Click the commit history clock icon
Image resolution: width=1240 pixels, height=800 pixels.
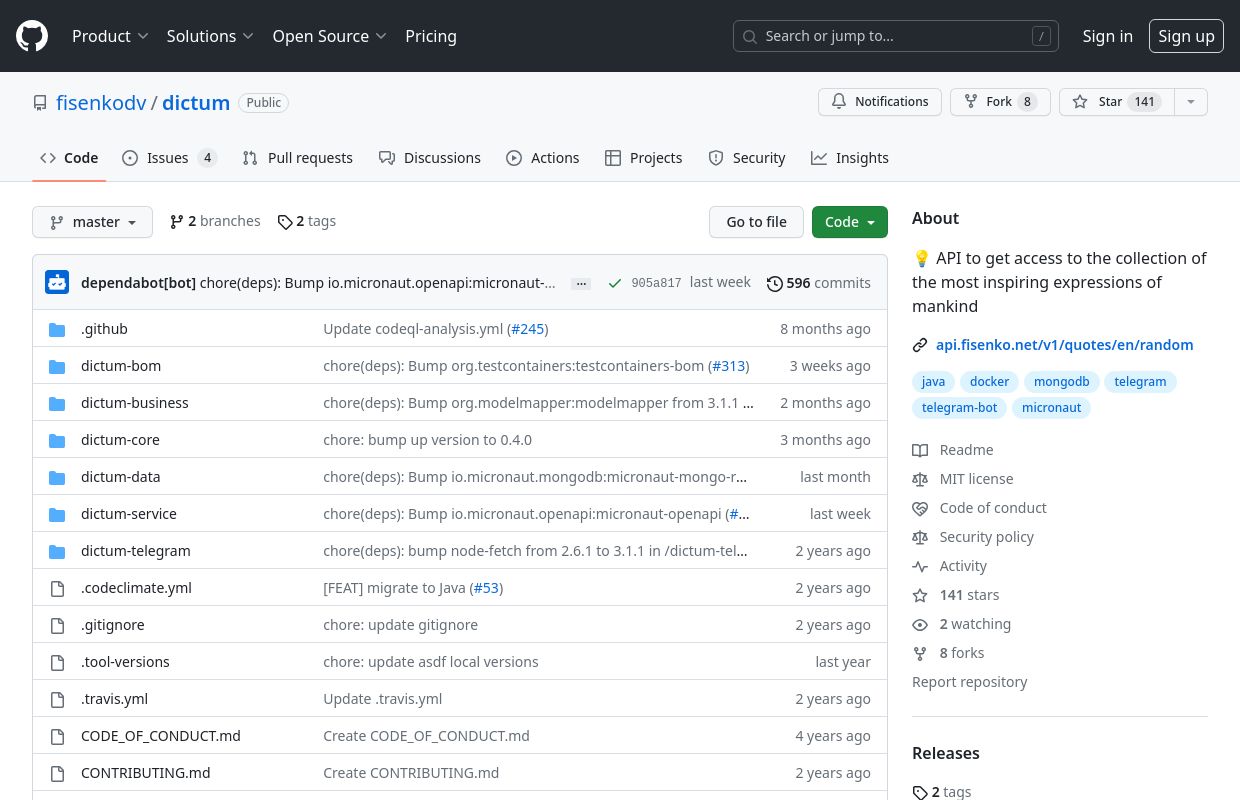(x=774, y=283)
